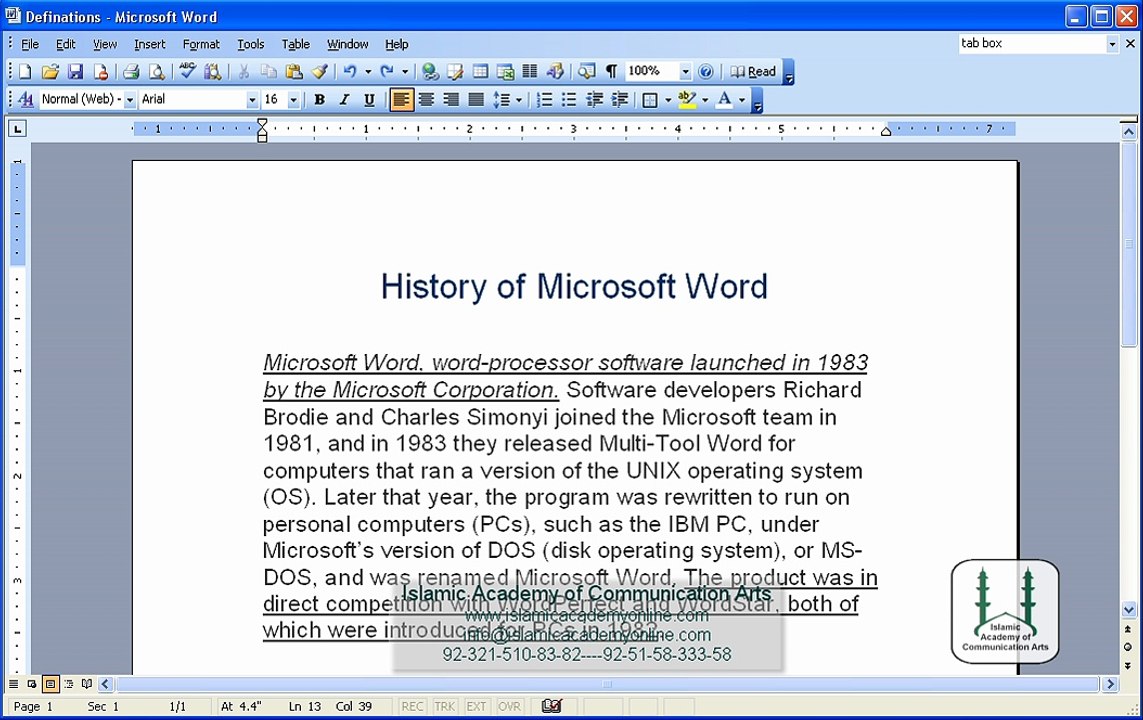Open the Research pane icon

pyautogui.click(x=213, y=71)
